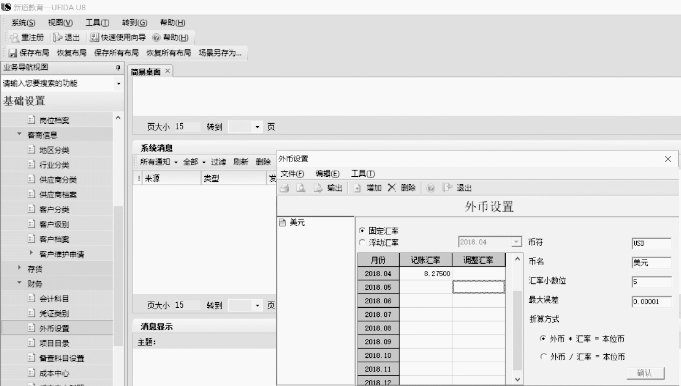
Task: Click the print icon in 外币设置 toolbar
Action: pyautogui.click(x=284, y=188)
